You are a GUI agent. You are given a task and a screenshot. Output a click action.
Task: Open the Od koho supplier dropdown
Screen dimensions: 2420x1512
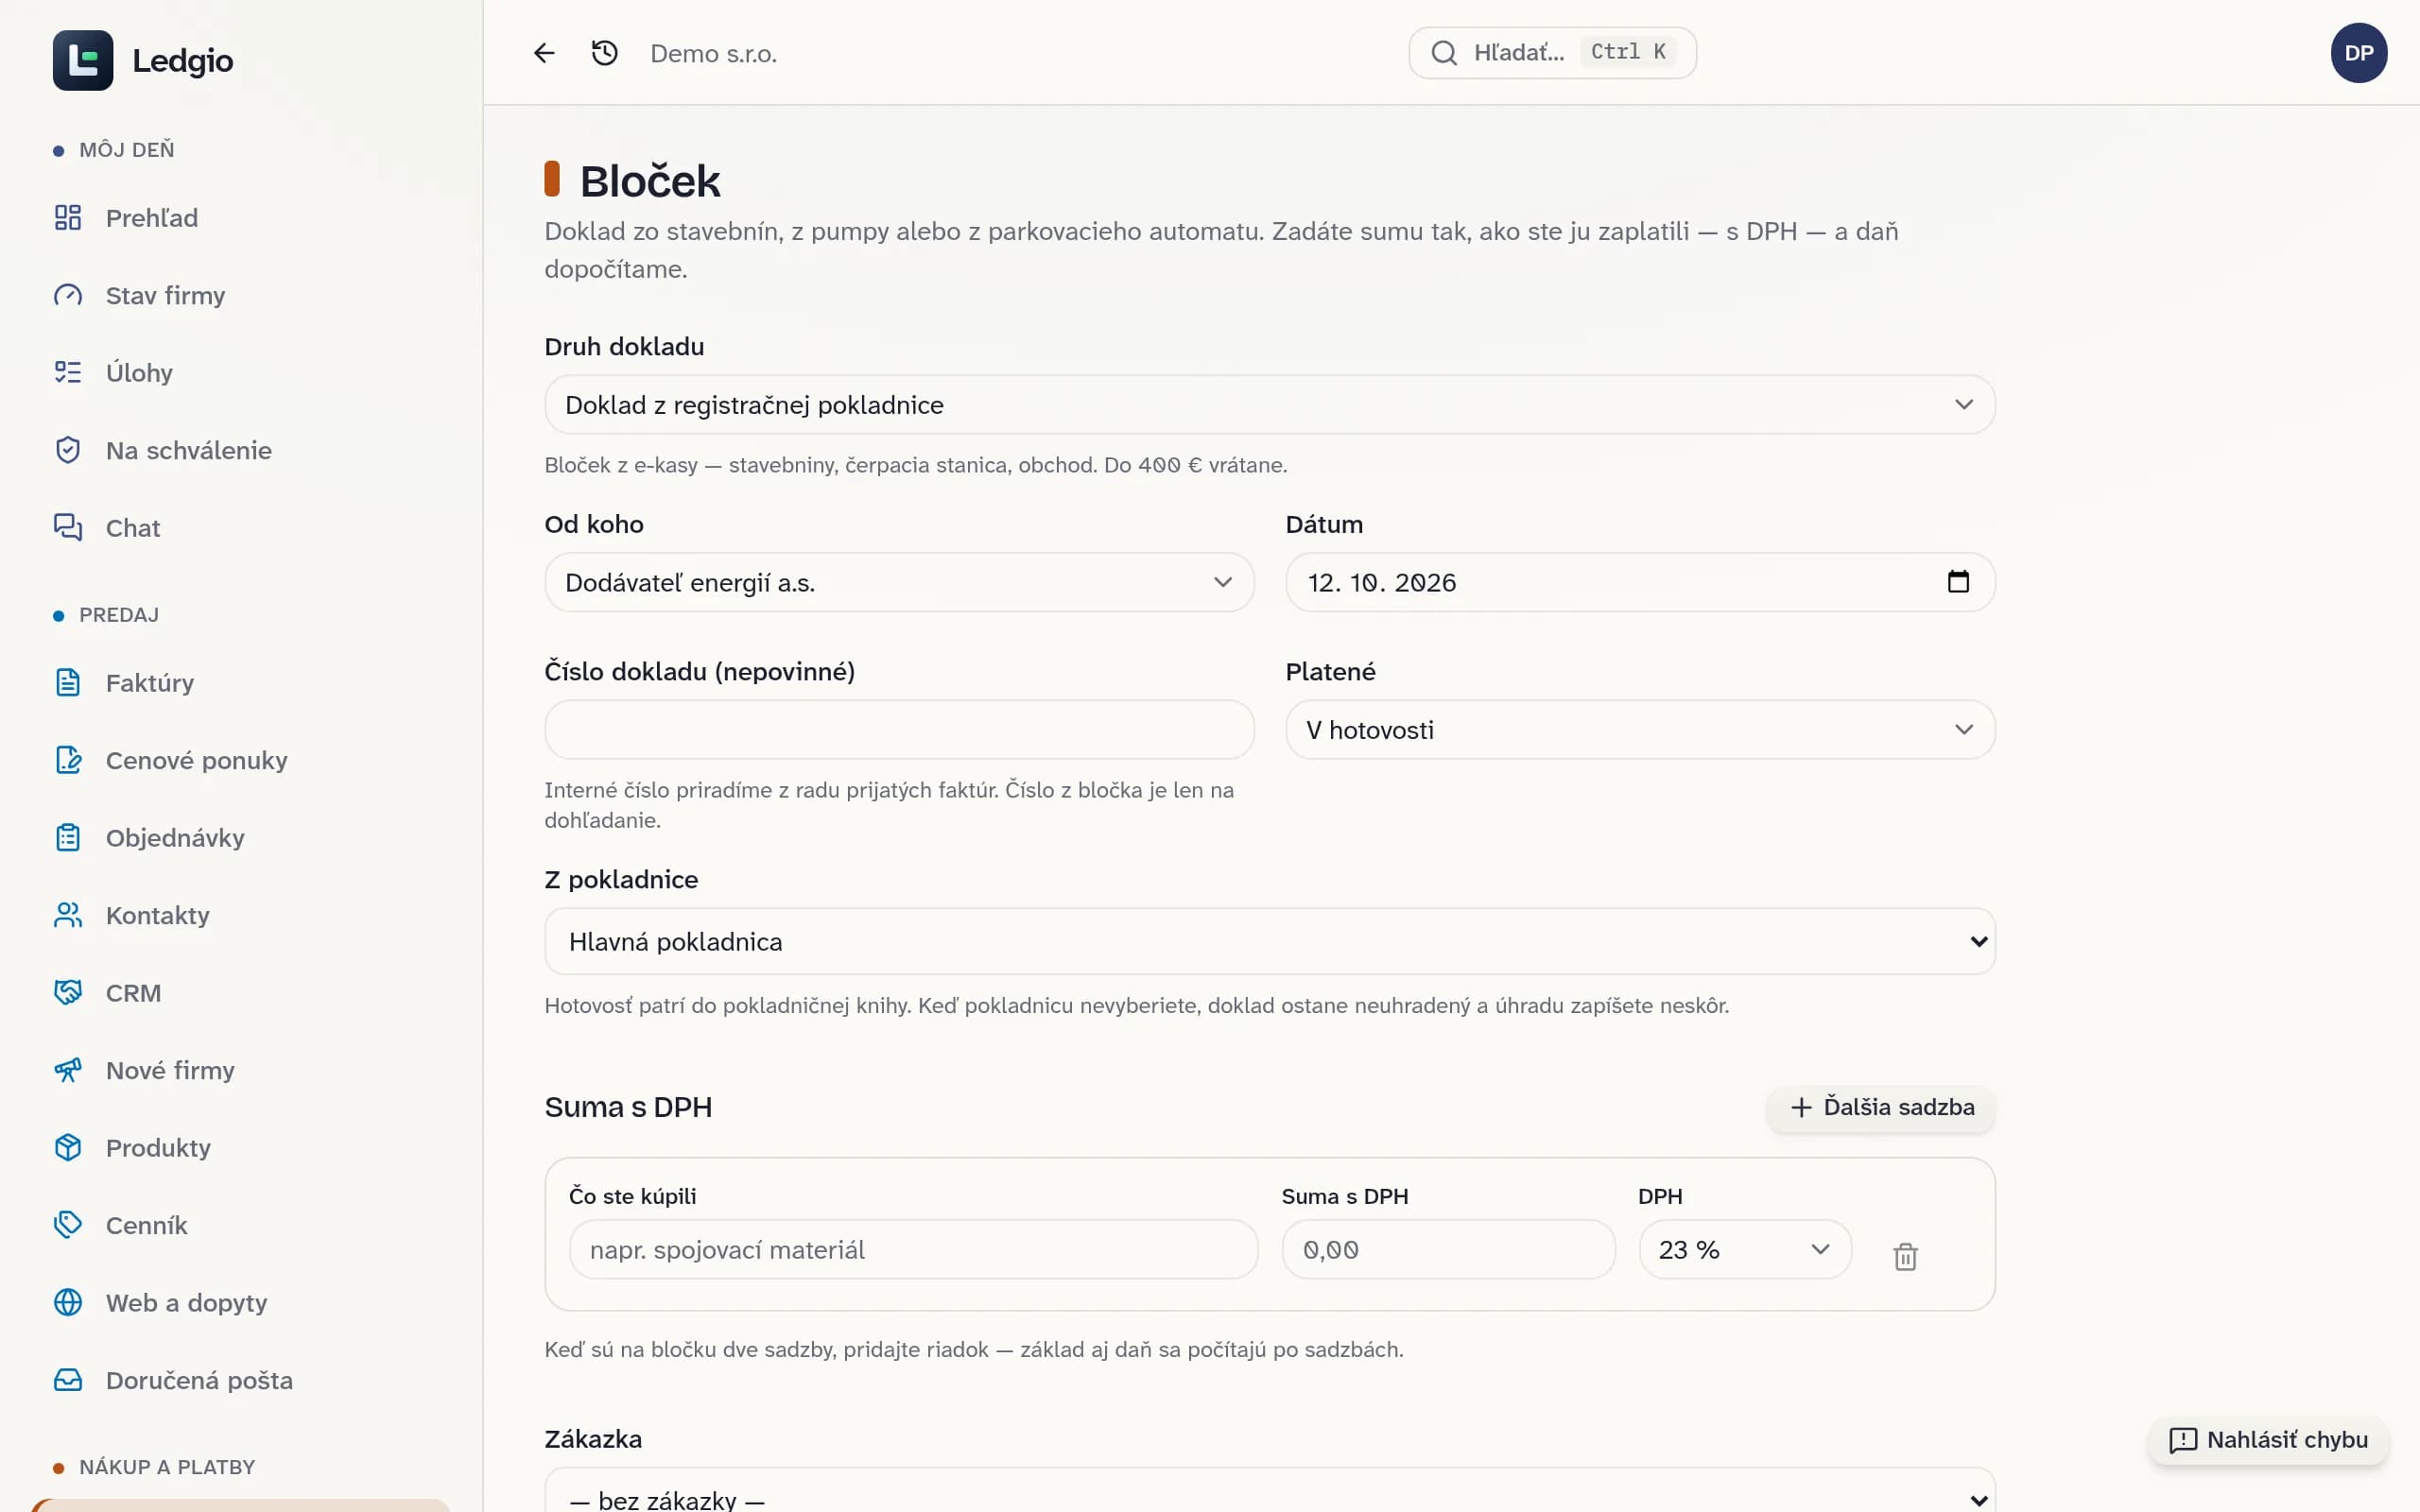899,582
